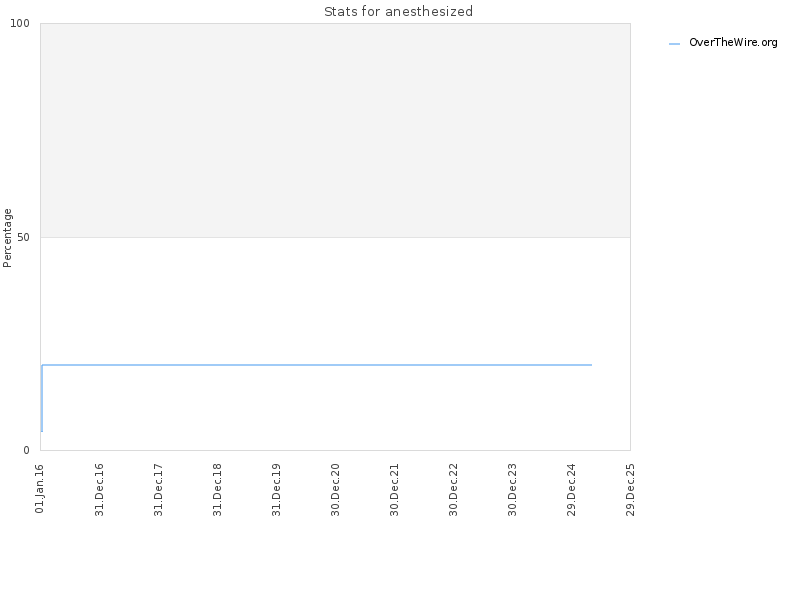This screenshot has width=800, height=600.
Task: Click the 29.Dec.25 x-axis date label
Action: [630, 490]
